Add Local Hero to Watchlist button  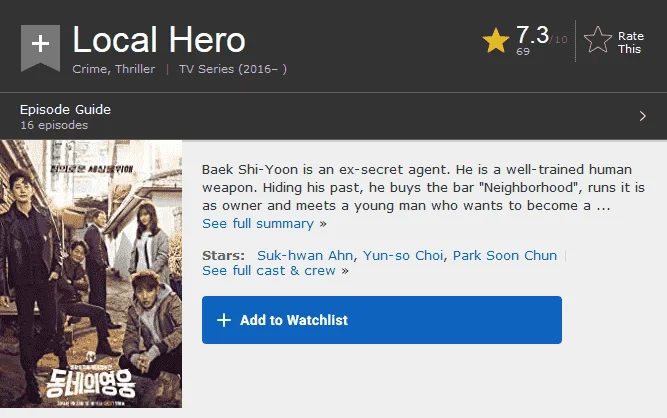point(382,320)
